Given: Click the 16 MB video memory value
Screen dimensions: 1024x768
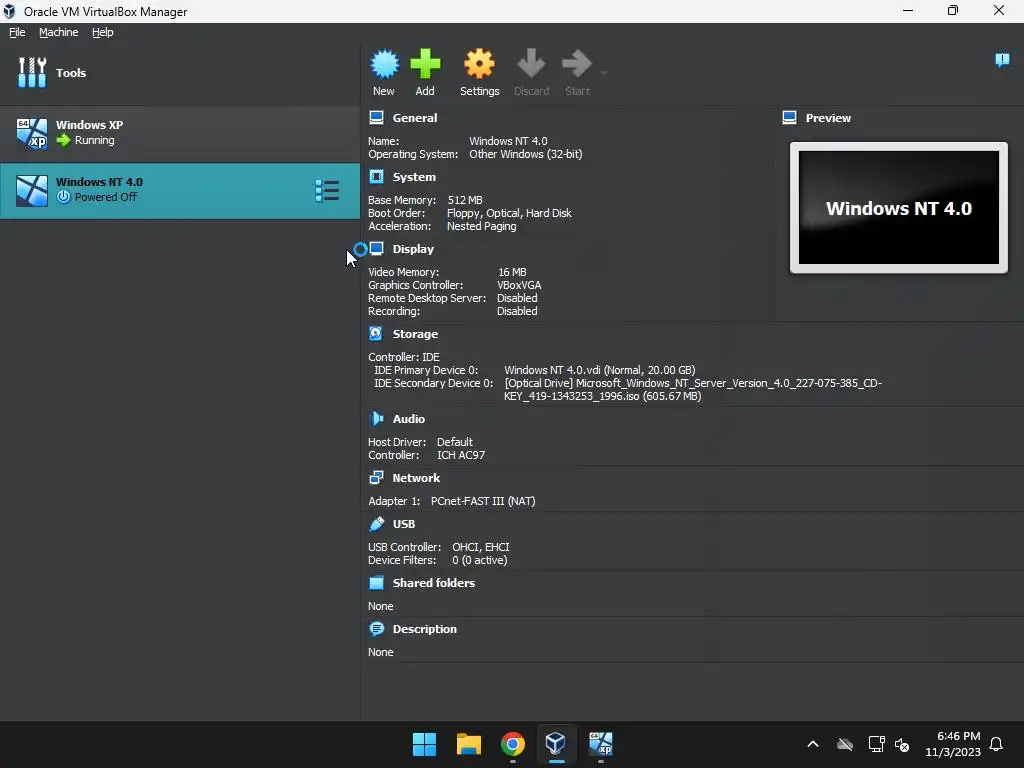Looking at the screenshot, I should coord(512,272).
